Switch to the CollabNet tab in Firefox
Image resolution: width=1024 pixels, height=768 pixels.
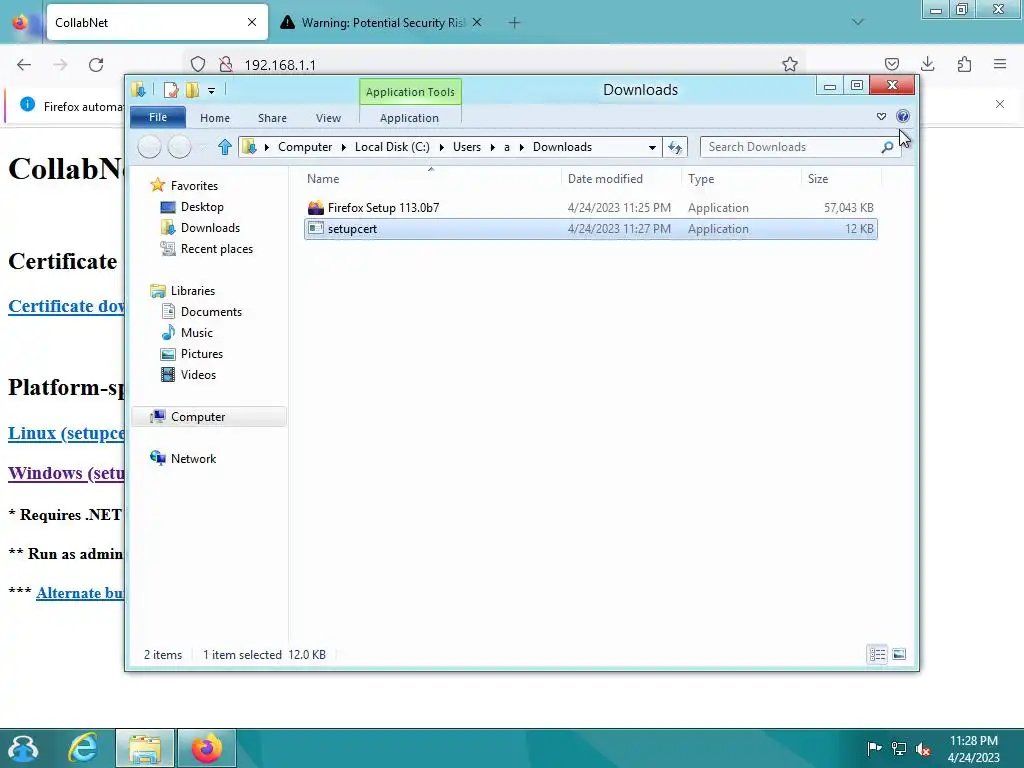click(157, 22)
